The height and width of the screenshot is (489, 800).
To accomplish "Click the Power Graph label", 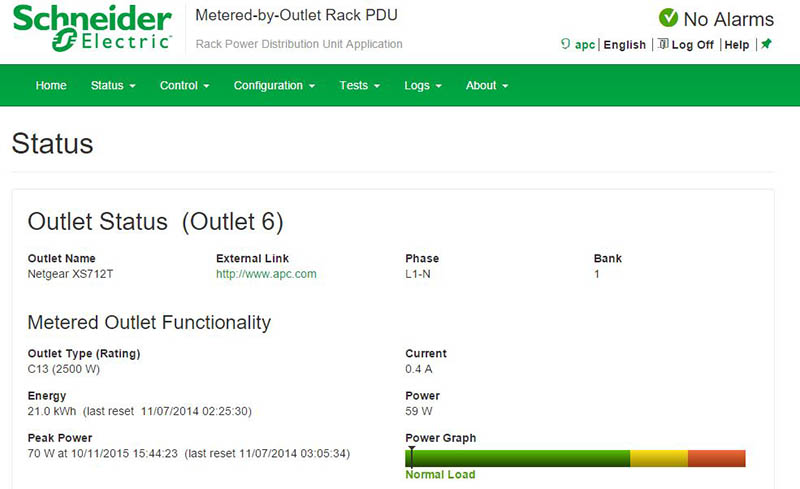I will click(441, 438).
